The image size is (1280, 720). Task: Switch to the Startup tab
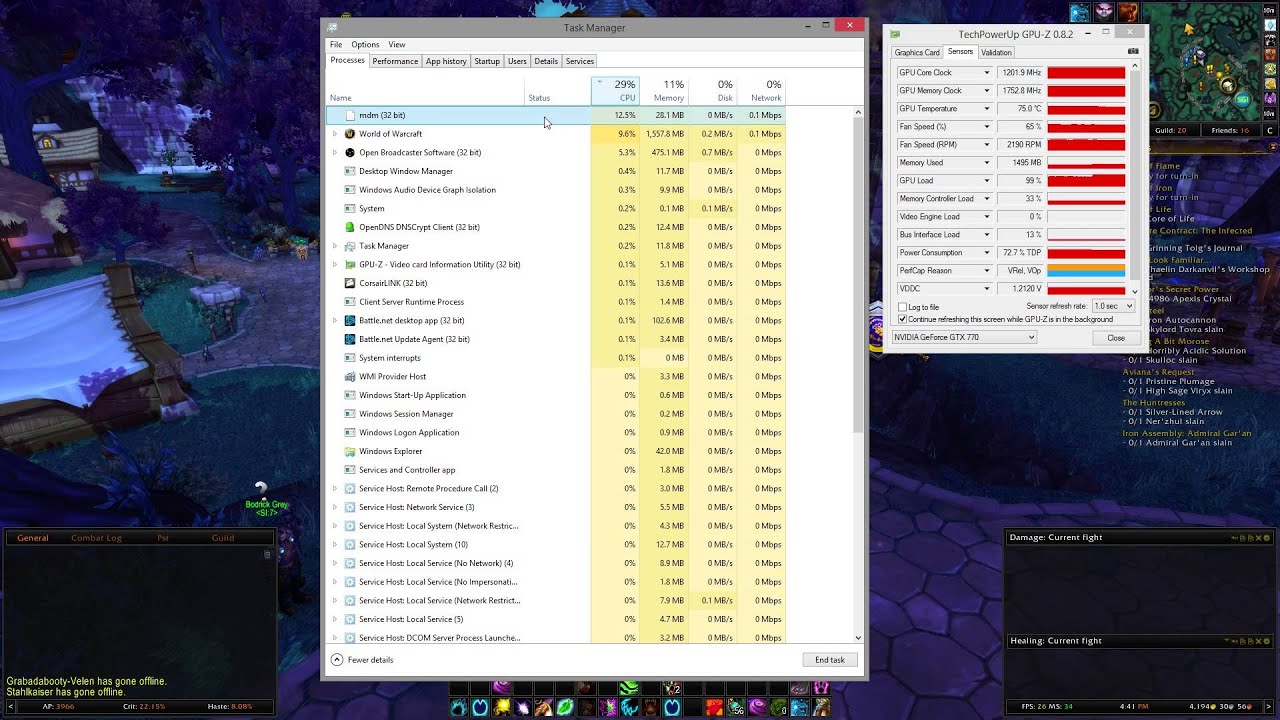(x=487, y=61)
